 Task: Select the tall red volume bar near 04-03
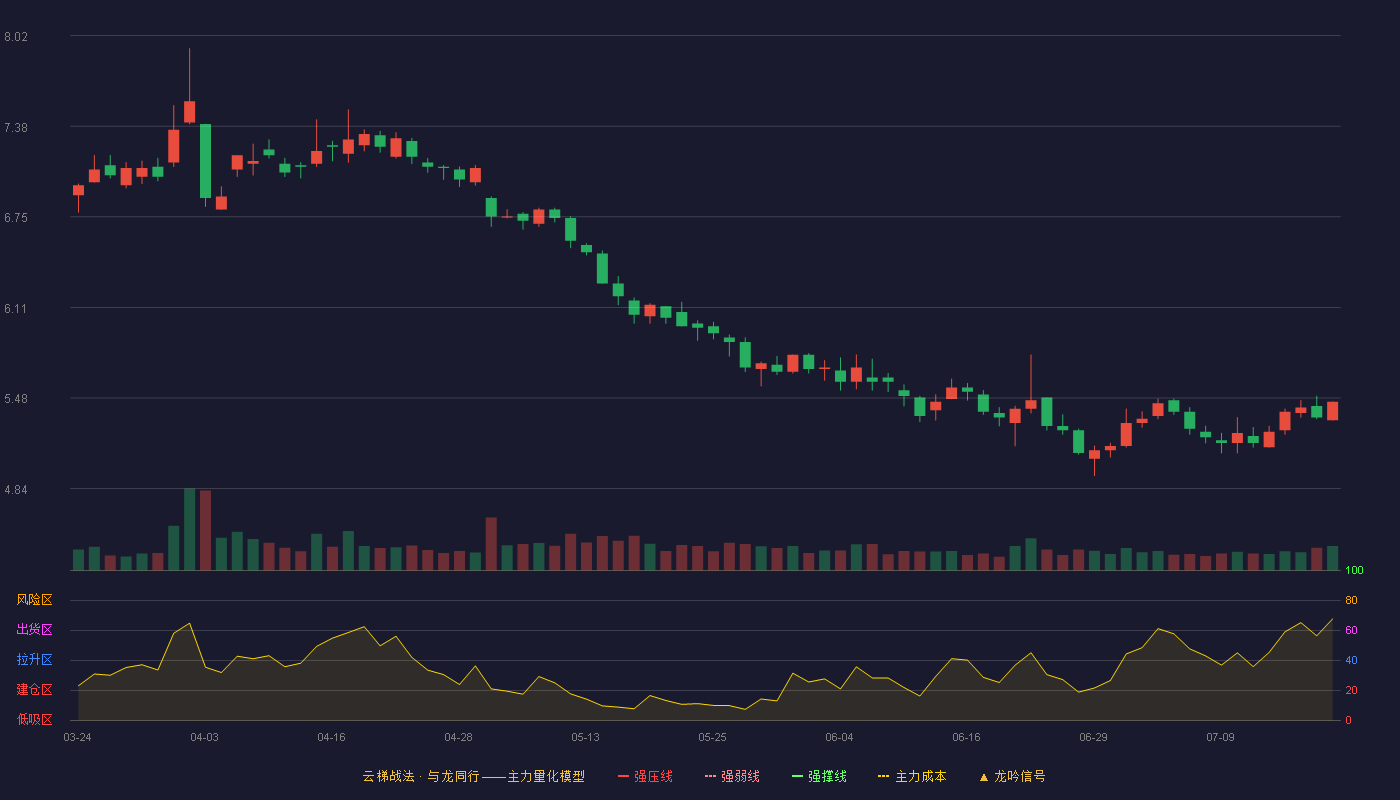coord(205,530)
